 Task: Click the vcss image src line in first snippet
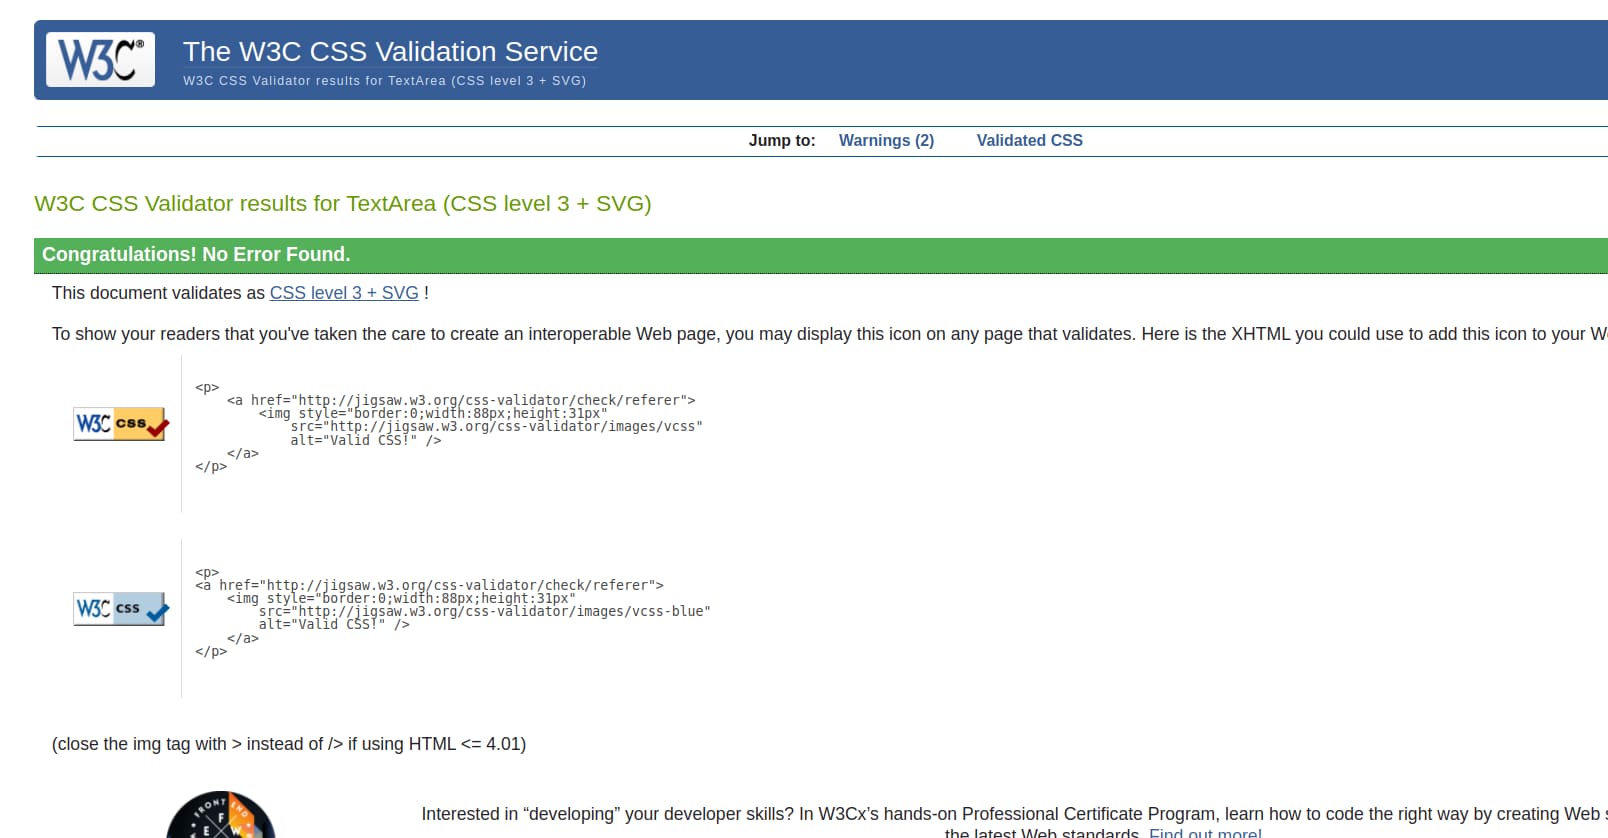(497, 426)
